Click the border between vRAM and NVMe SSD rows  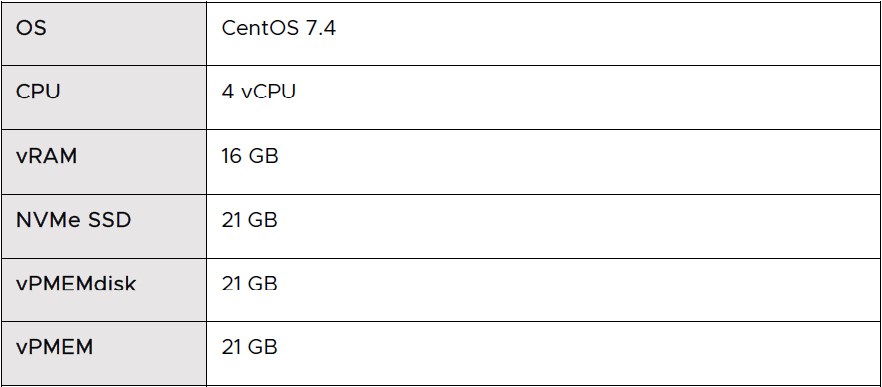(x=441, y=194)
